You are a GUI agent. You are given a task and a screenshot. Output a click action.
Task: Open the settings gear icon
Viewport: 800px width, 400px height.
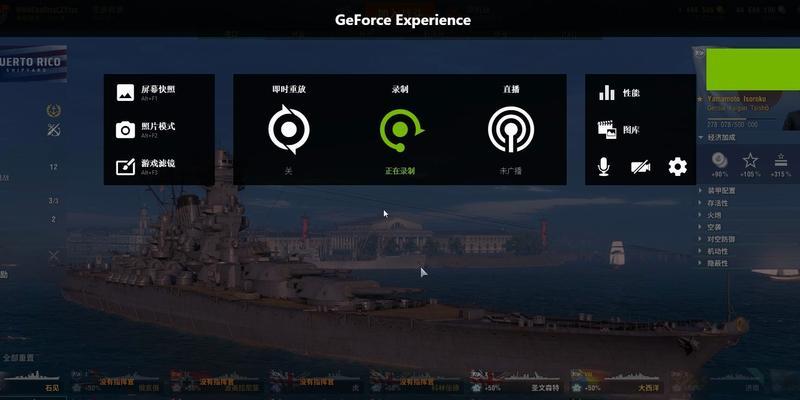(678, 167)
